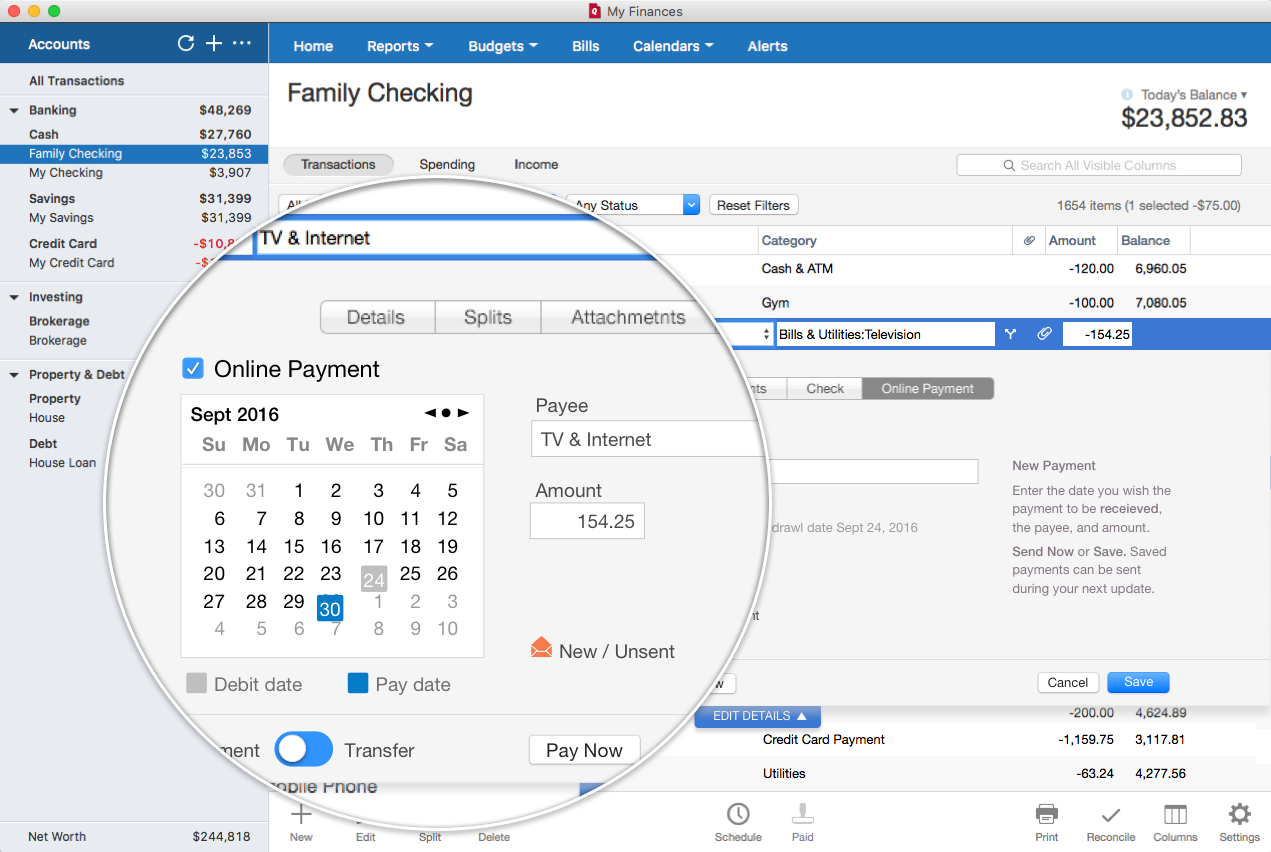Attach a file using the paperclip icon
The height and width of the screenshot is (852, 1271).
1044,333
